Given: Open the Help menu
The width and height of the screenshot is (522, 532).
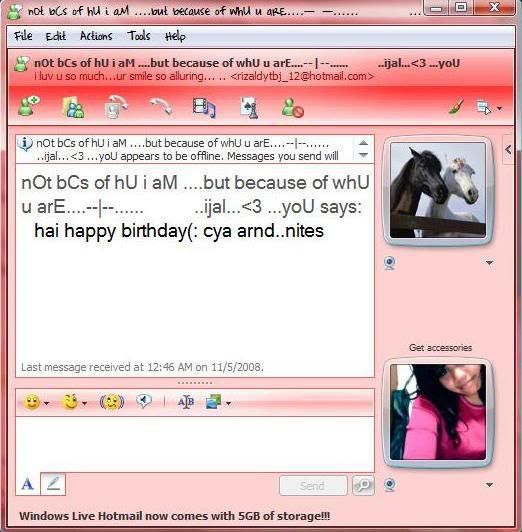Looking at the screenshot, I should 175,36.
